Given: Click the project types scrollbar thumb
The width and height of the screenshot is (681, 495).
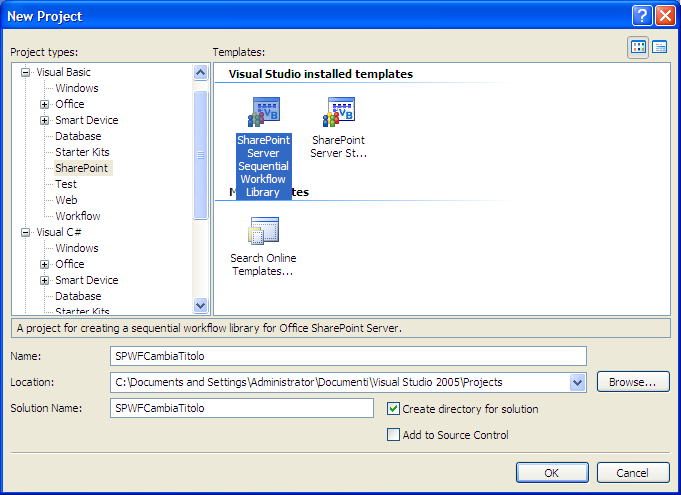Looking at the screenshot, I should [200, 155].
